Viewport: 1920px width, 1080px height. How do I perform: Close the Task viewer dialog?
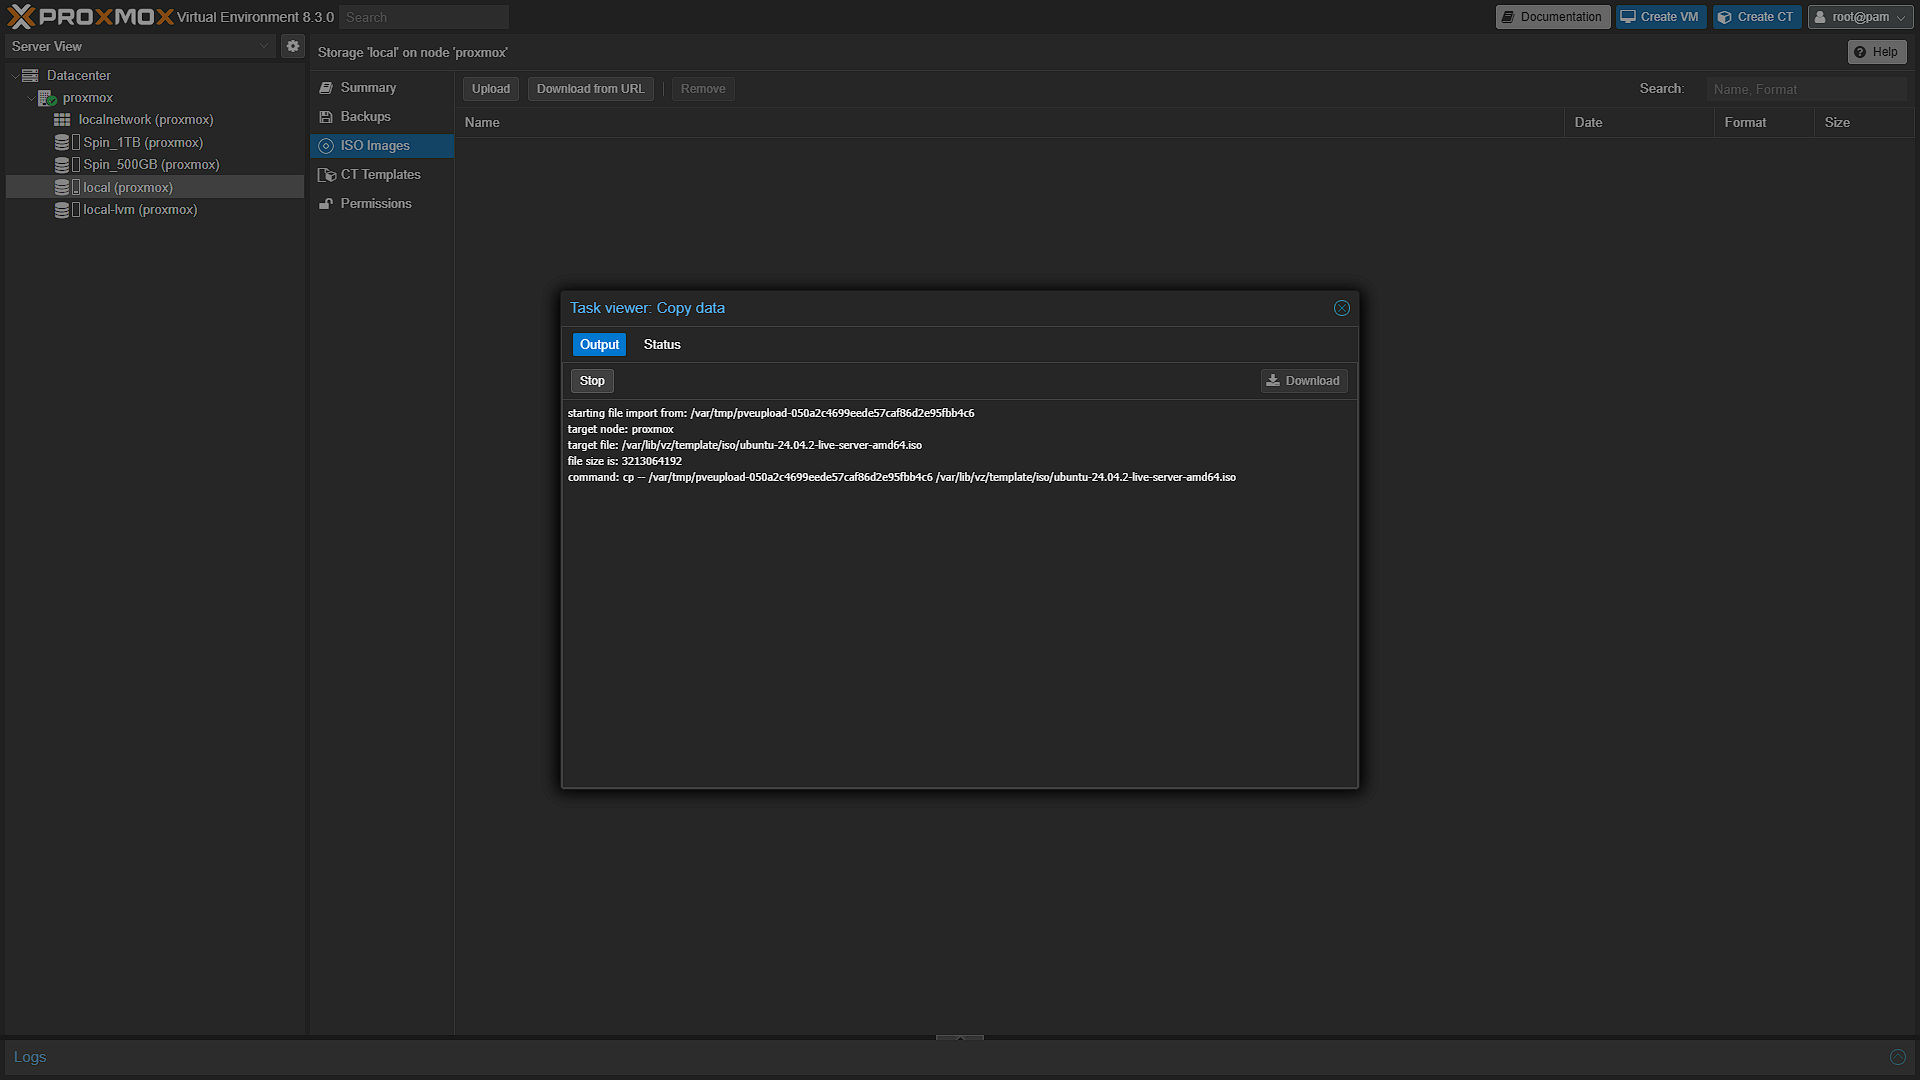point(1342,308)
